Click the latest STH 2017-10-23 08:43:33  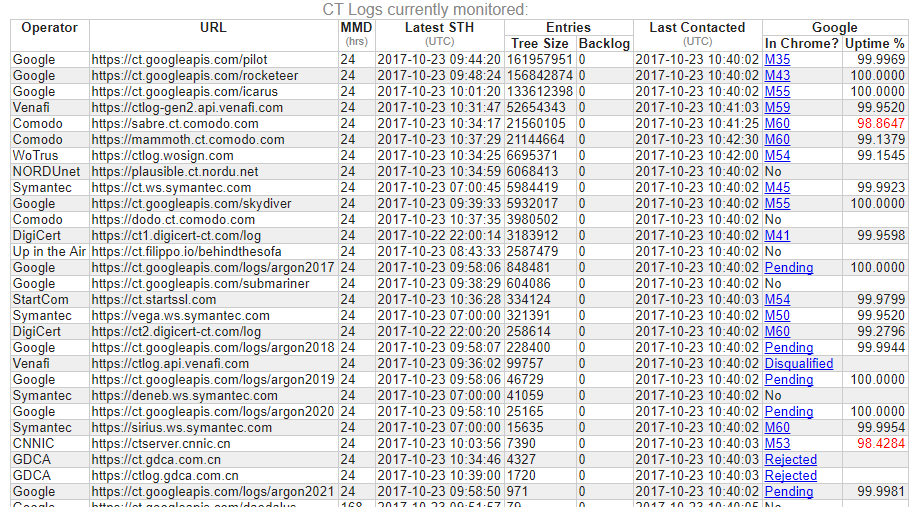pos(439,251)
